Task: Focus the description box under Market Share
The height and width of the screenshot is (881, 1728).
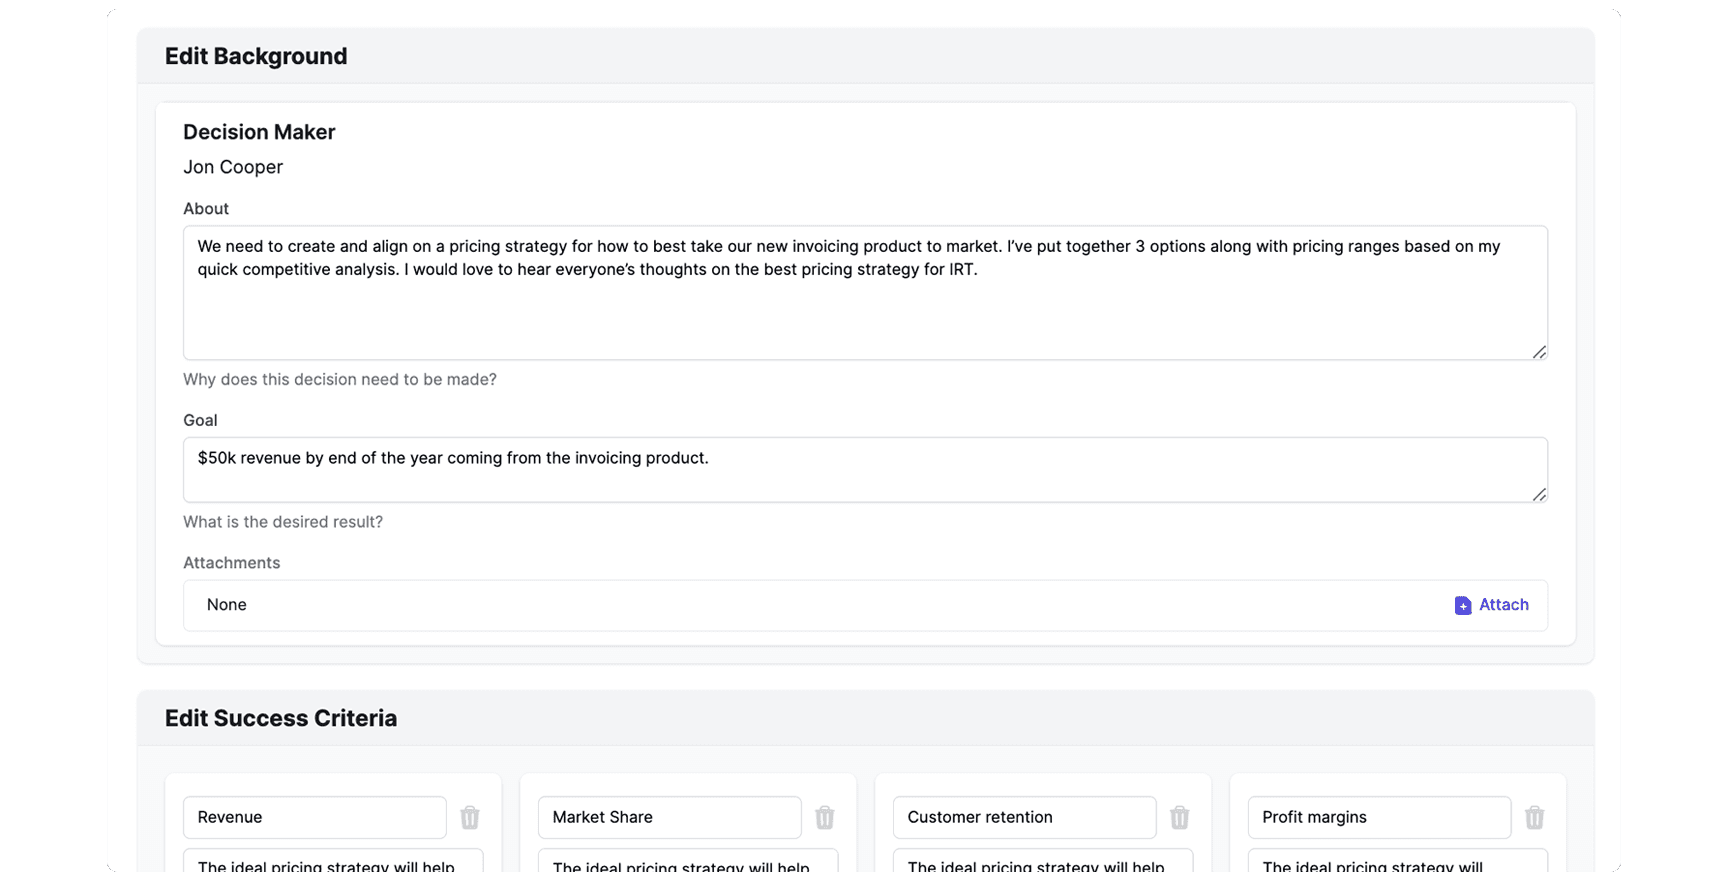Action: pyautogui.click(x=688, y=862)
